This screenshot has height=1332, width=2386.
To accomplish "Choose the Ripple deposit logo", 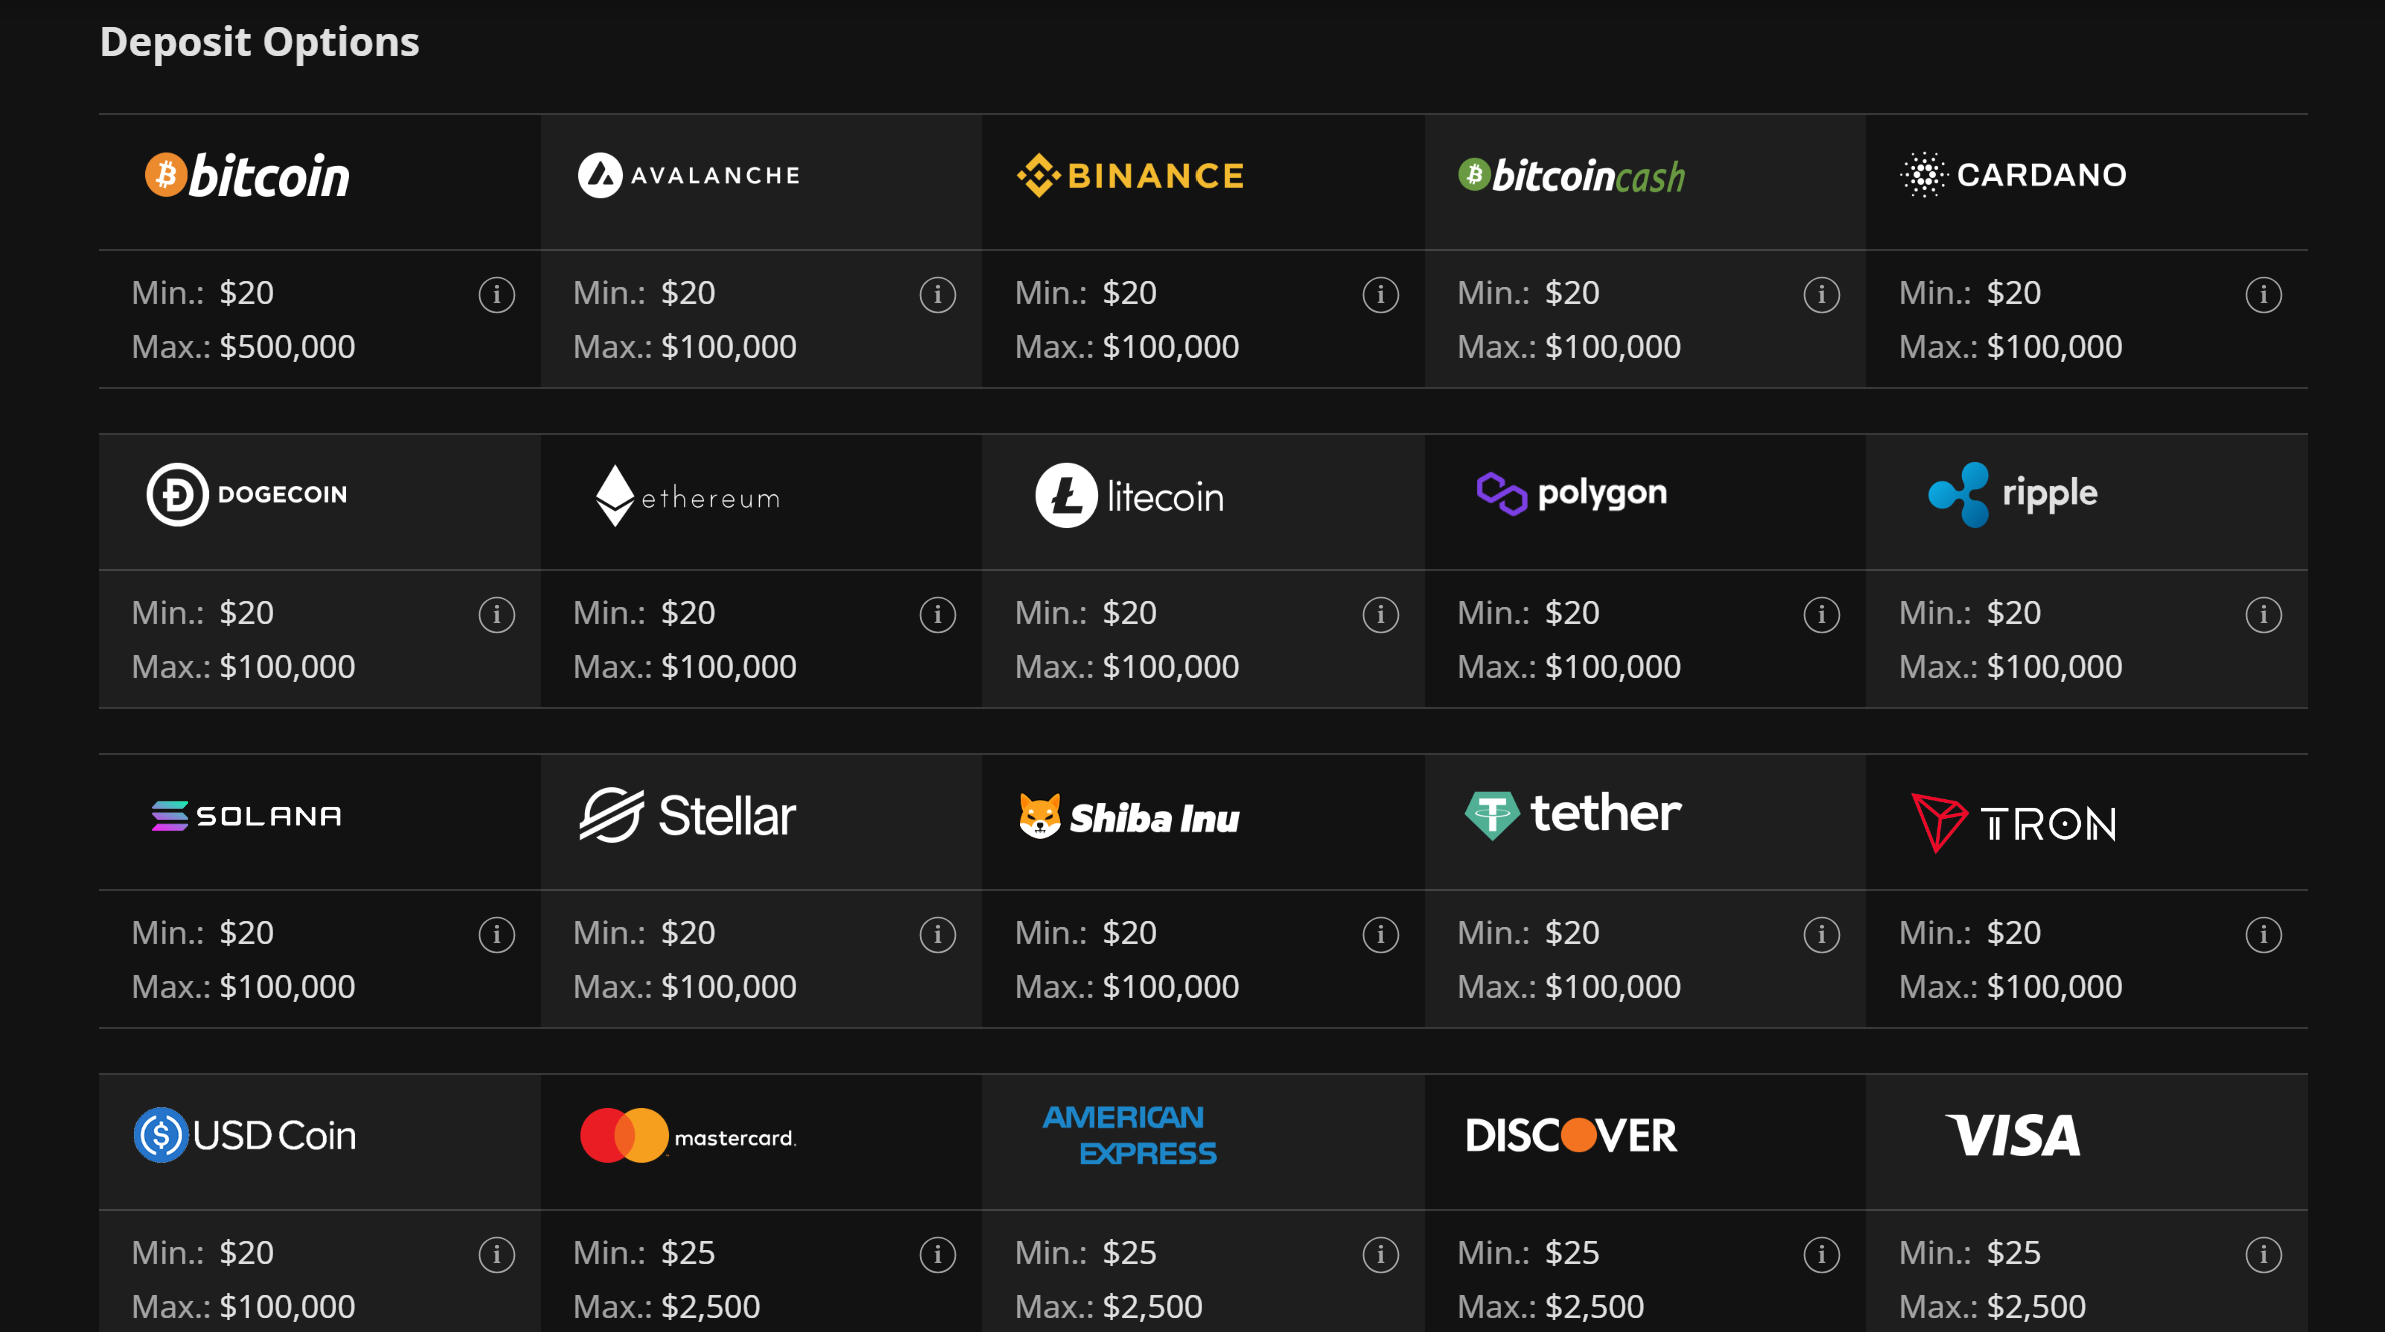I will tap(2013, 494).
